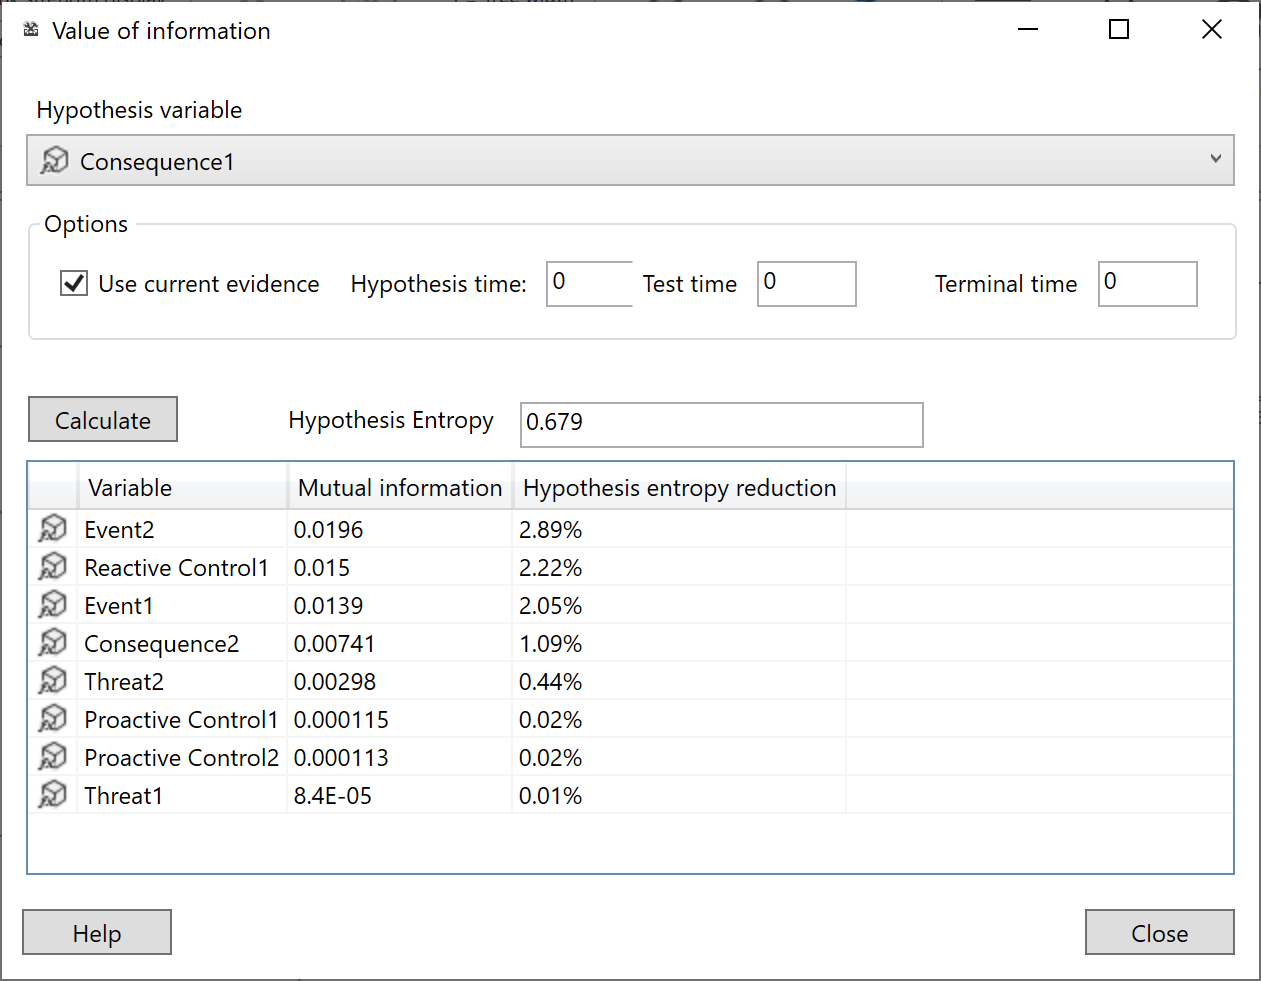The height and width of the screenshot is (981, 1261).
Task: Click the node icon beside Proactive Control1
Action: (x=53, y=719)
